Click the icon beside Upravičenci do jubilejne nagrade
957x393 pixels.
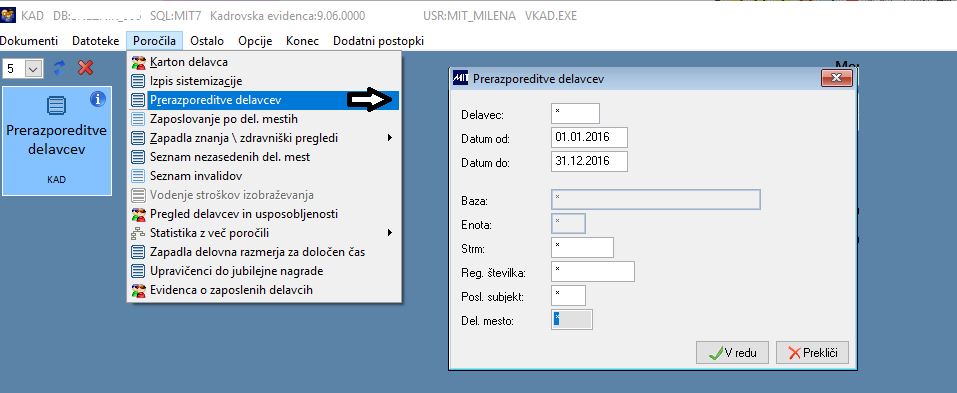coord(139,271)
